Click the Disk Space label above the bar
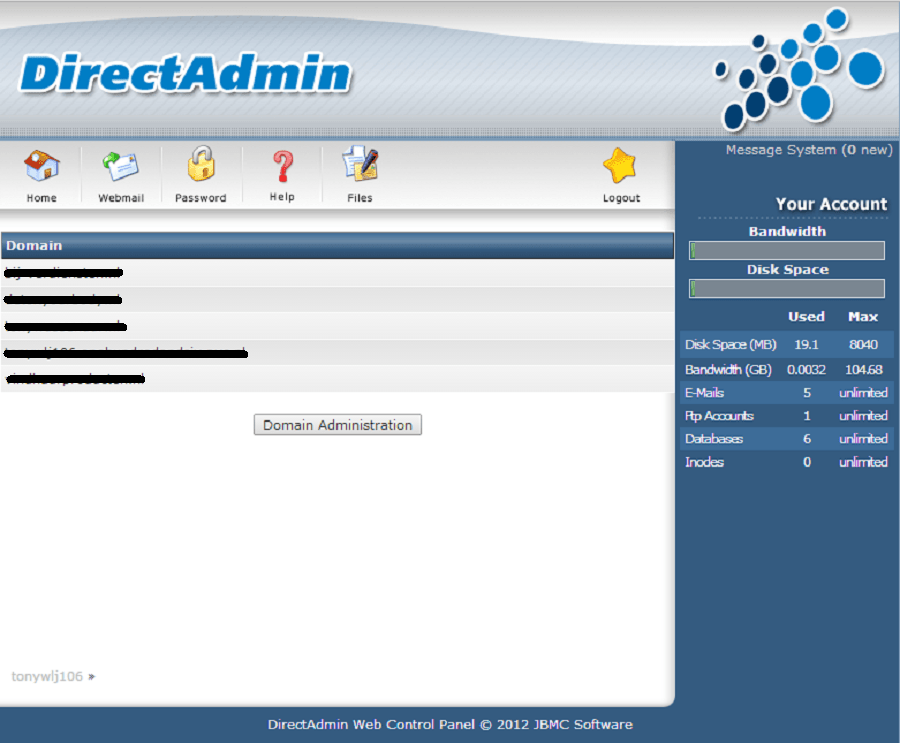Screen dimensions: 900x743 [788, 270]
